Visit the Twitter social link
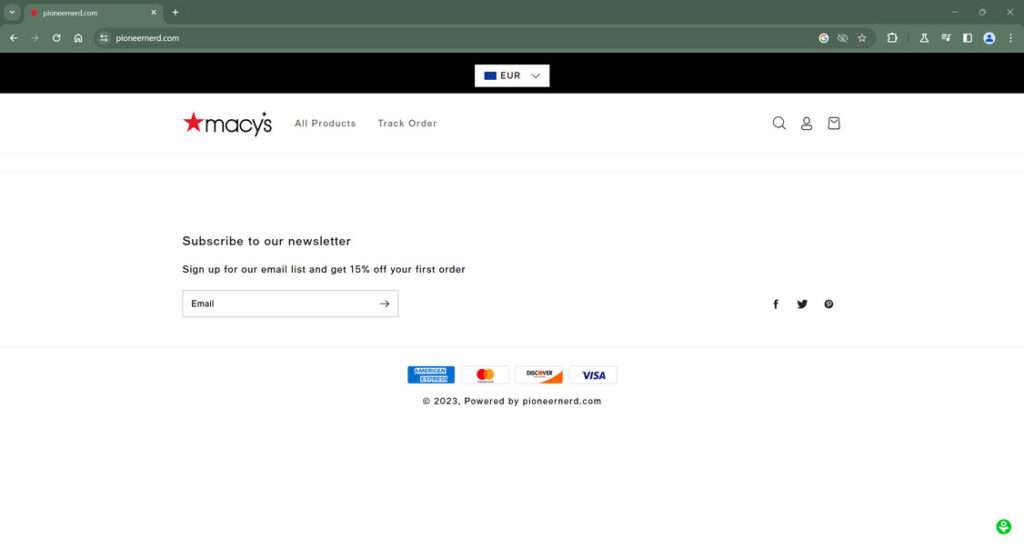The width and height of the screenshot is (1024, 547). click(x=802, y=304)
